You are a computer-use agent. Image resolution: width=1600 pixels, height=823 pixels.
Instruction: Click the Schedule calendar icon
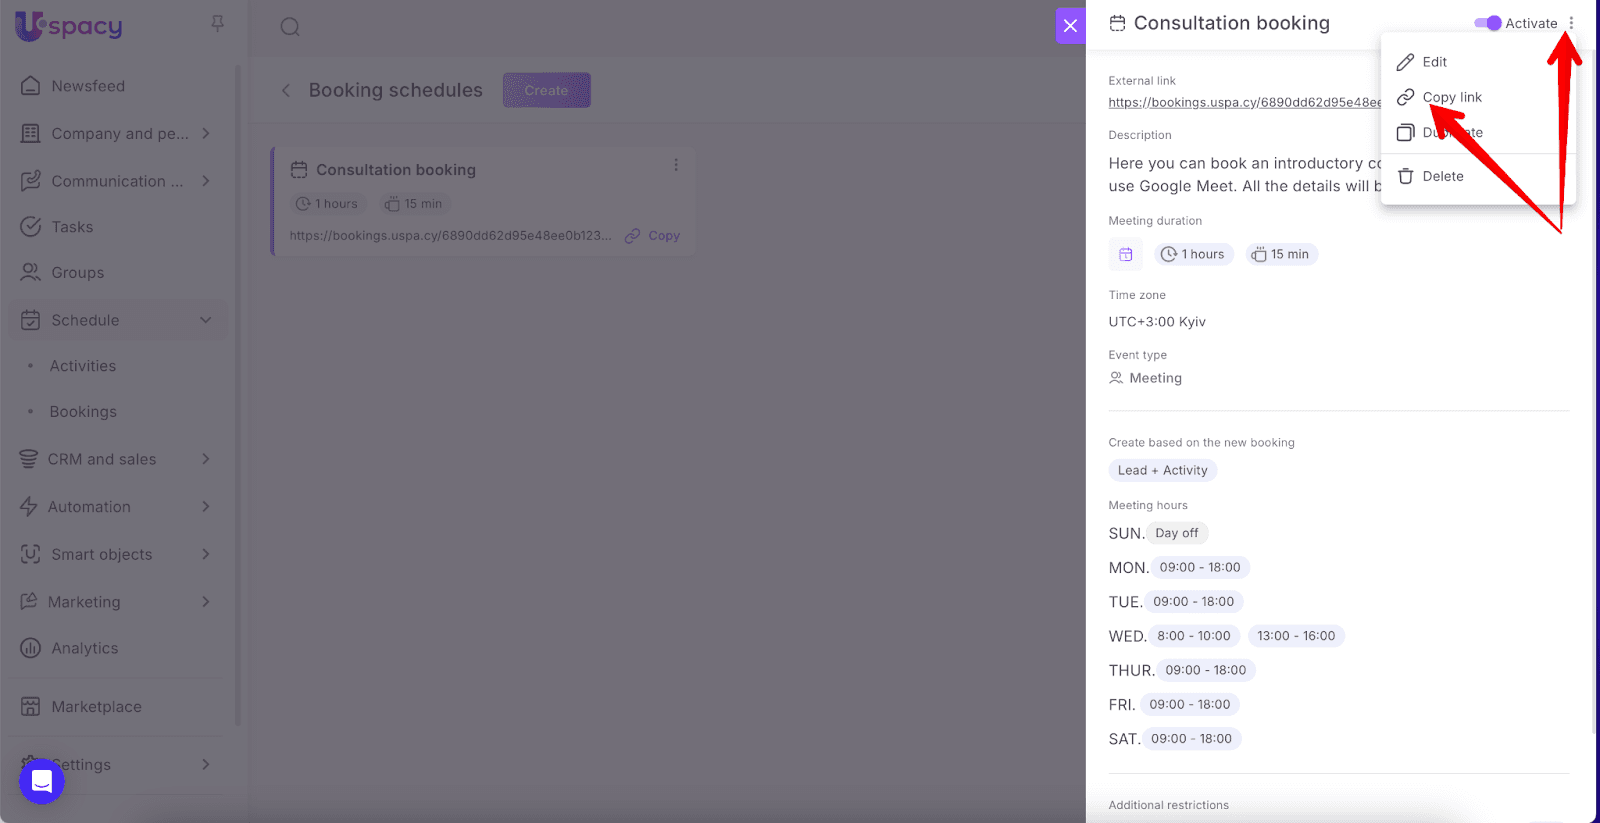tap(31, 320)
